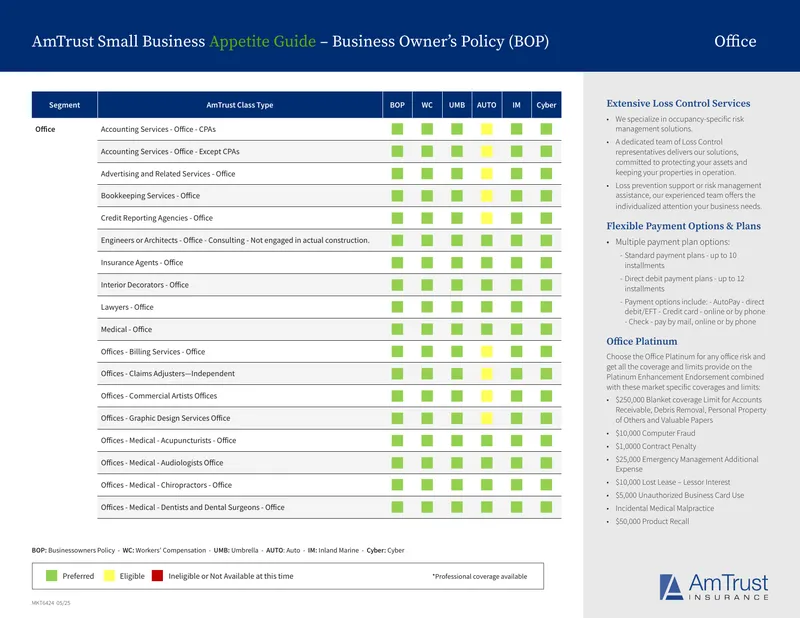Click "Insurance Agents - Office" row text
The width and height of the screenshot is (800, 618).
tap(142, 262)
